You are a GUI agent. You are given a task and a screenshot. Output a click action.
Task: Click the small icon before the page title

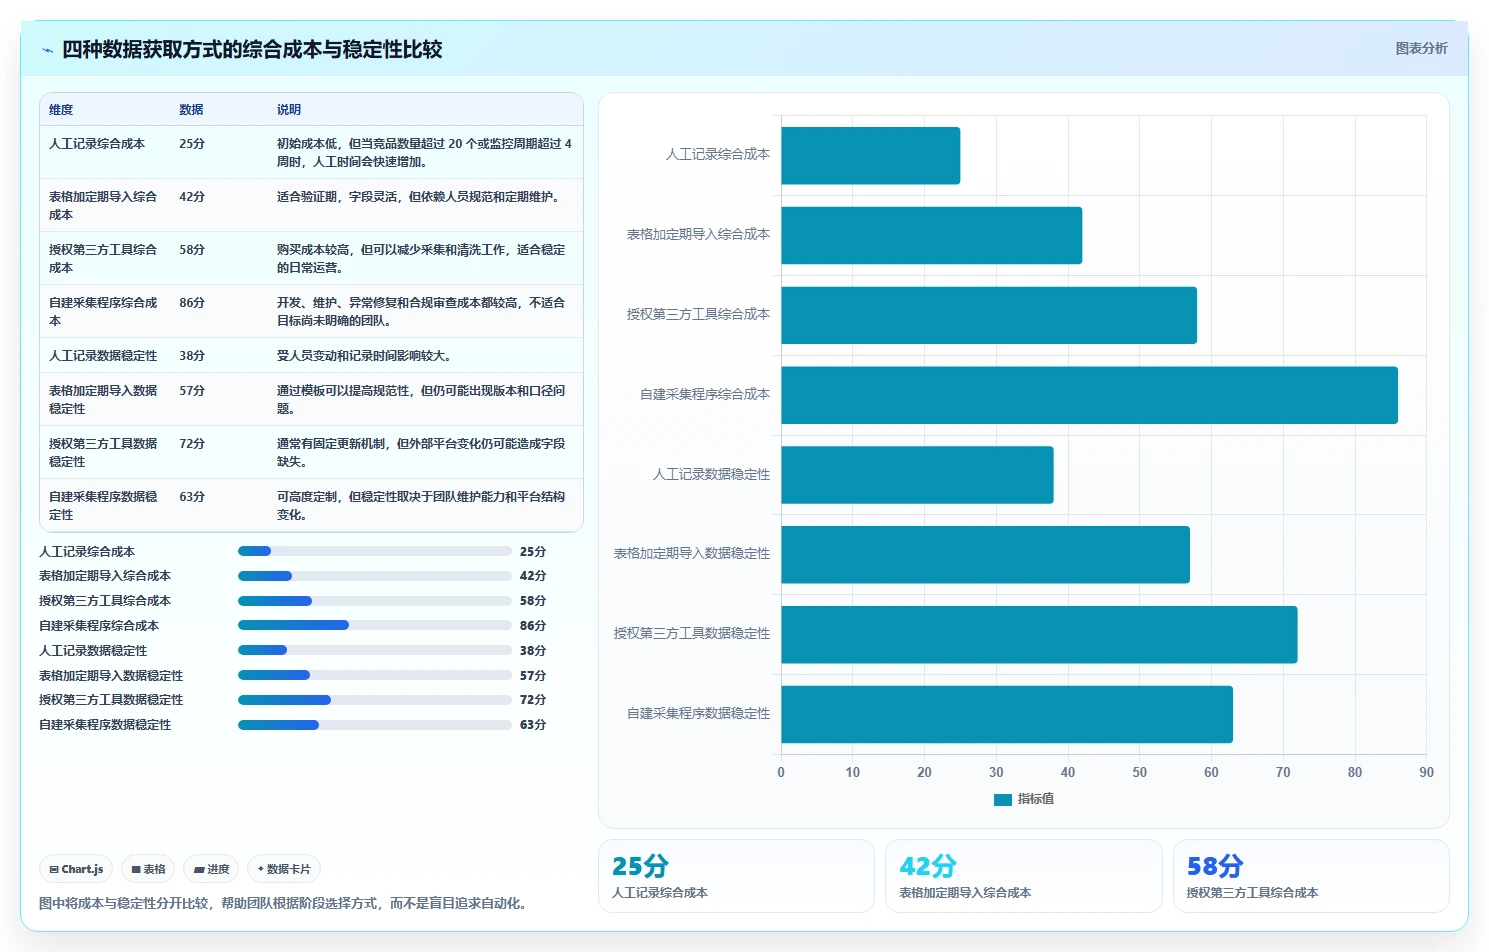[x=47, y=50]
